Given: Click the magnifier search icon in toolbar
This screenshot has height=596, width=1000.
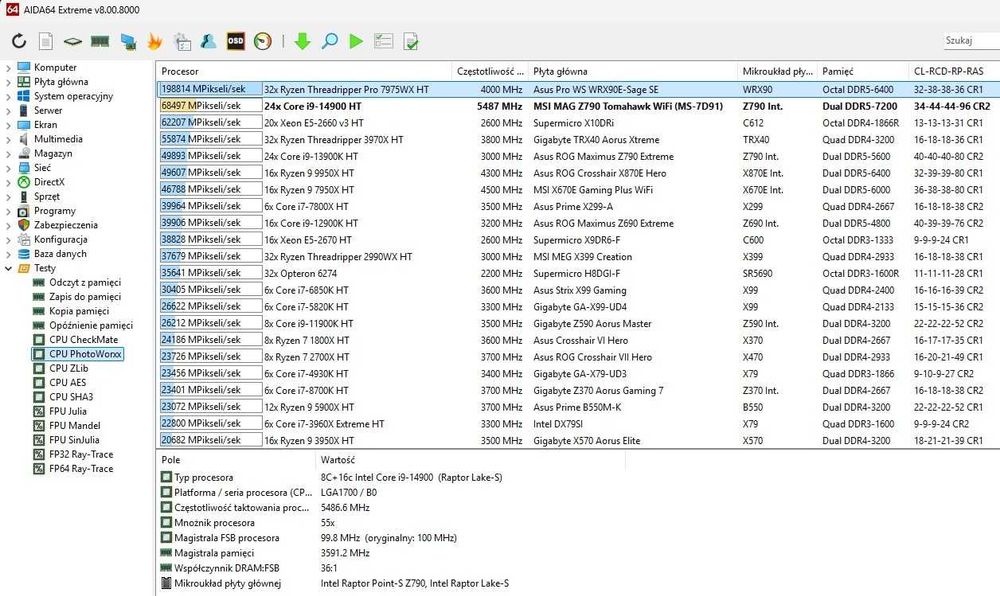Looking at the screenshot, I should tap(330, 41).
